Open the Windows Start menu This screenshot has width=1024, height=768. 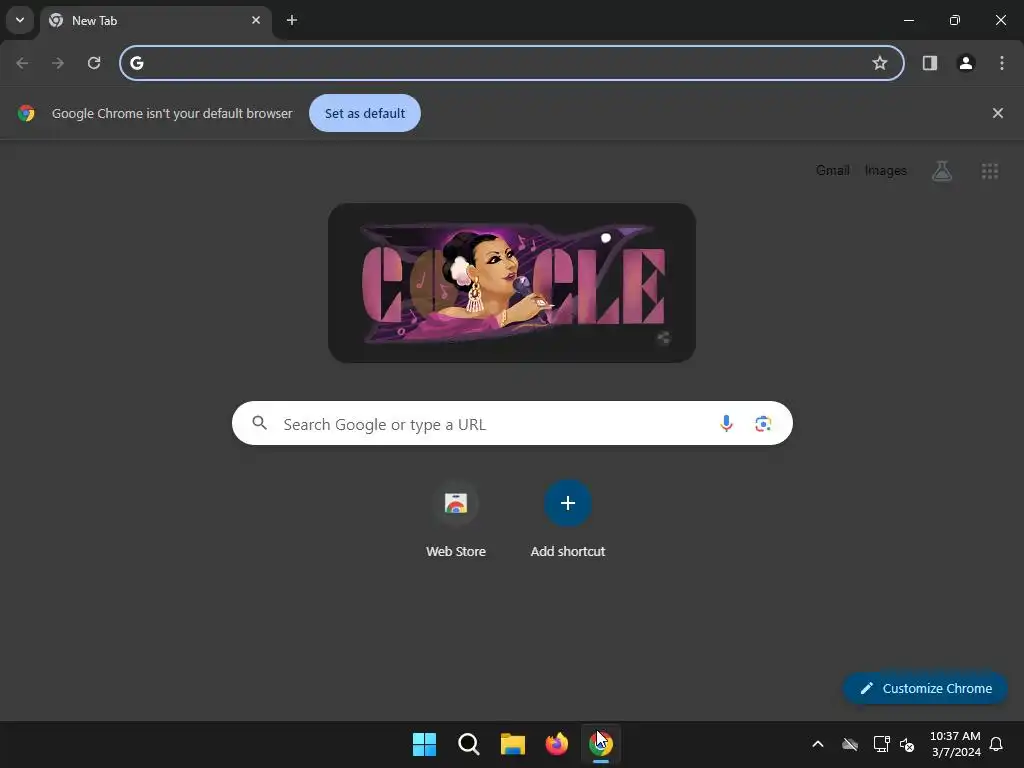pos(424,744)
